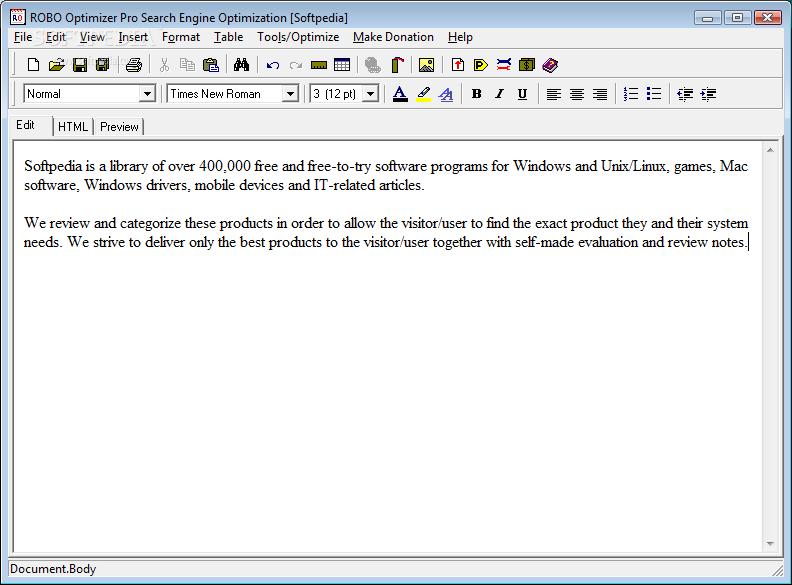Open the Insert menu
This screenshot has height=585, width=792.
click(x=133, y=37)
